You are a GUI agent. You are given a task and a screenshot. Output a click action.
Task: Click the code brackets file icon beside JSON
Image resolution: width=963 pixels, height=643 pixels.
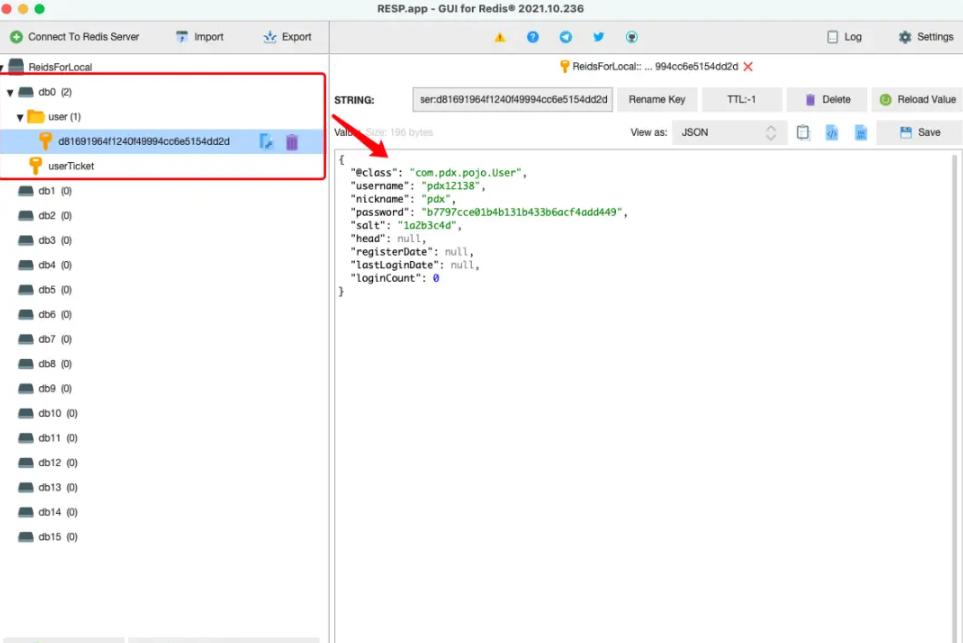(x=832, y=132)
